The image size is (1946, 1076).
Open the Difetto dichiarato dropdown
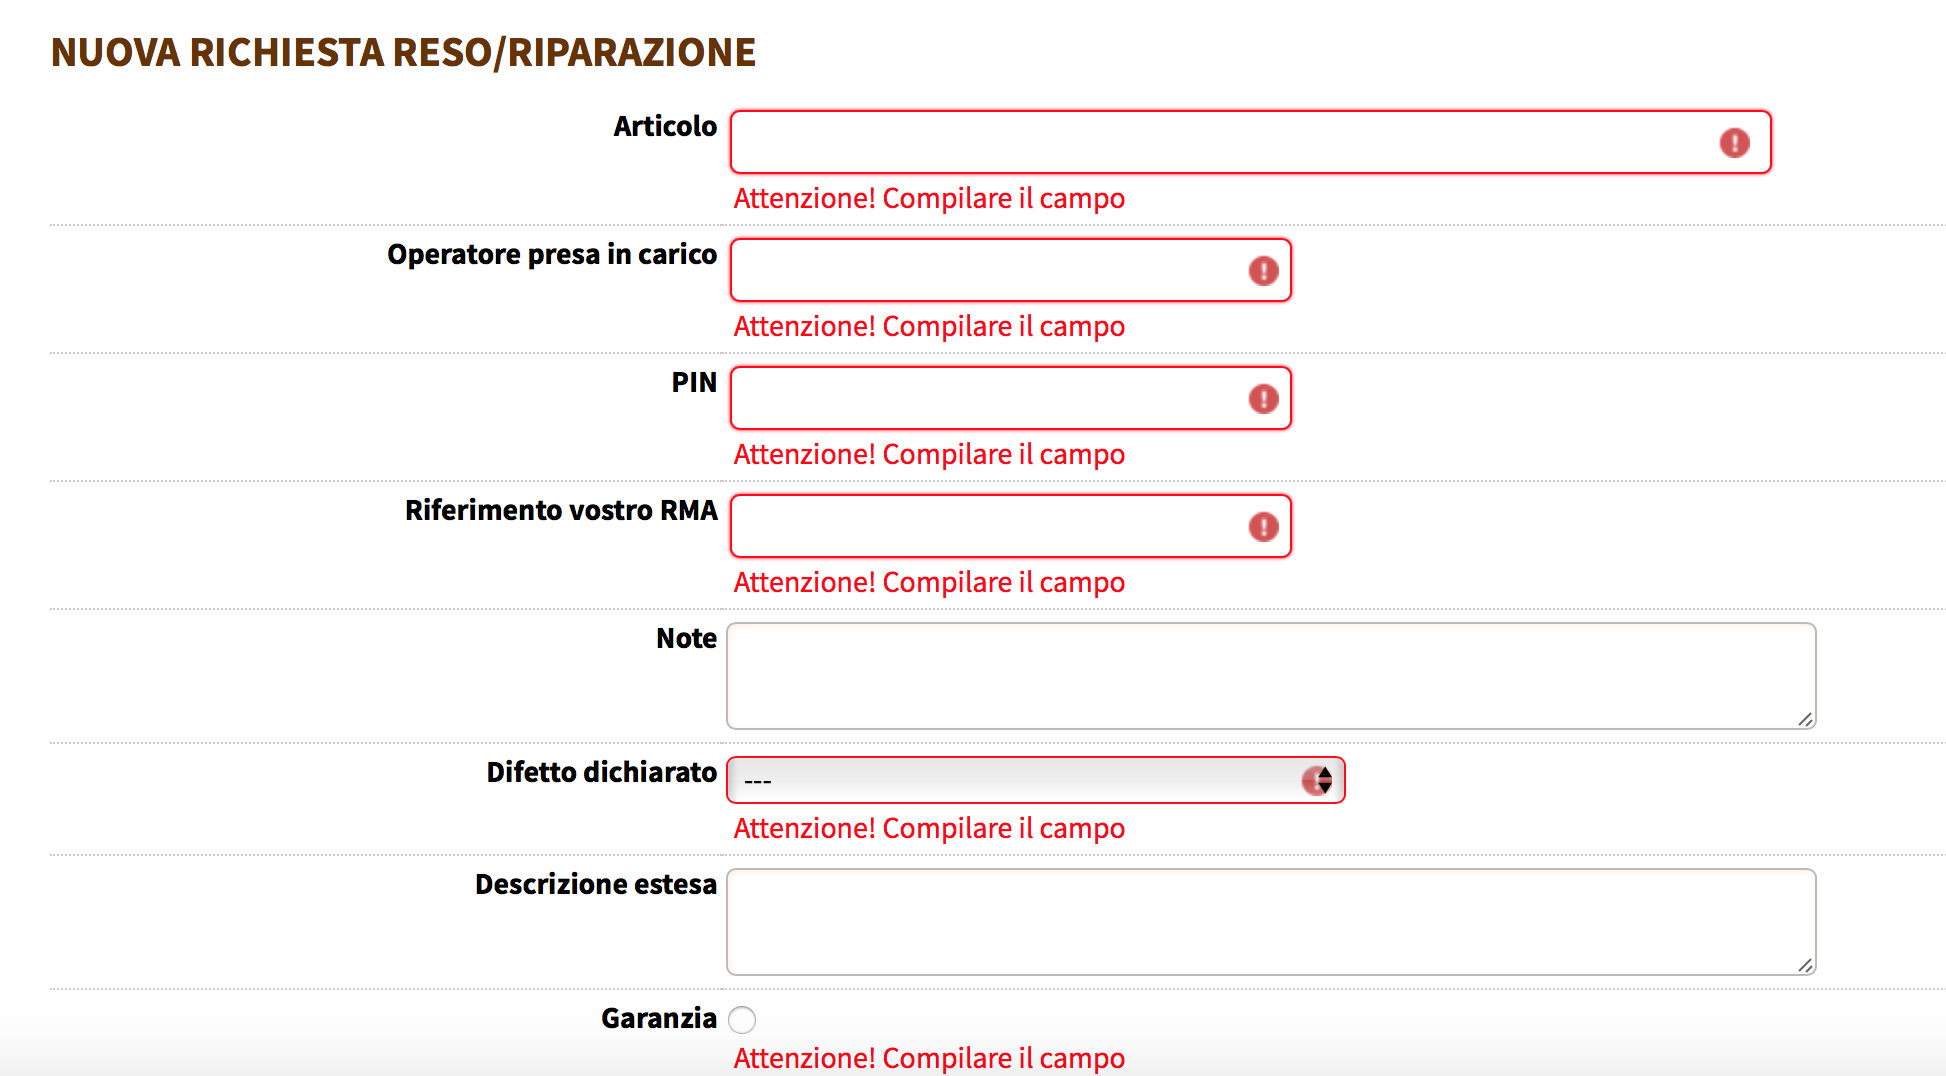click(1035, 780)
